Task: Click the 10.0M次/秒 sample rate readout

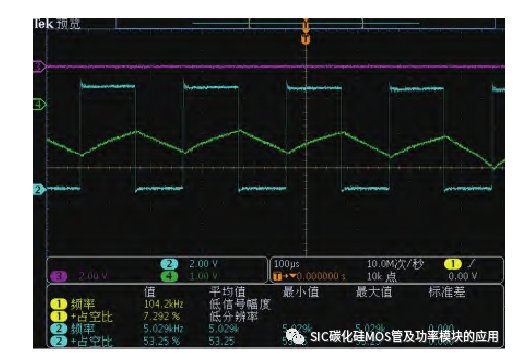Action: point(395,264)
